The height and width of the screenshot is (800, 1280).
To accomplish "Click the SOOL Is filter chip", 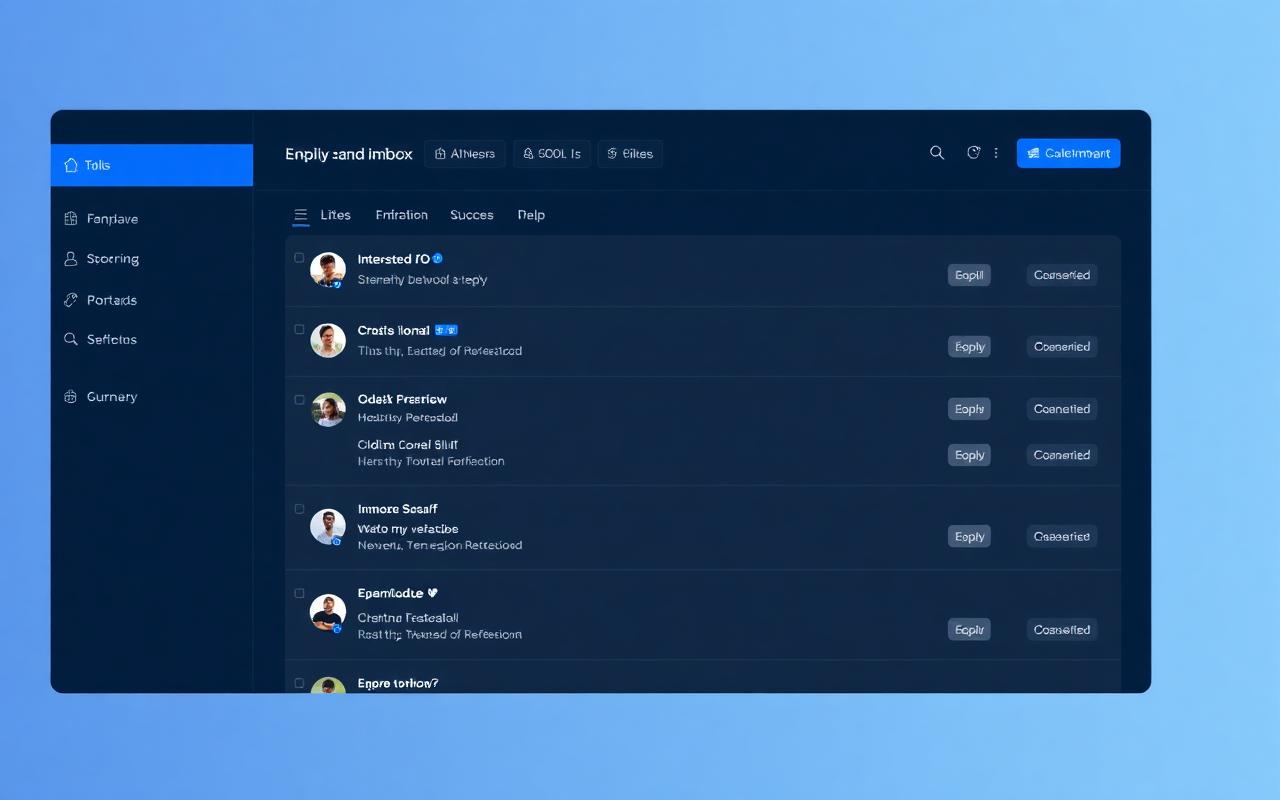I will [x=552, y=154].
